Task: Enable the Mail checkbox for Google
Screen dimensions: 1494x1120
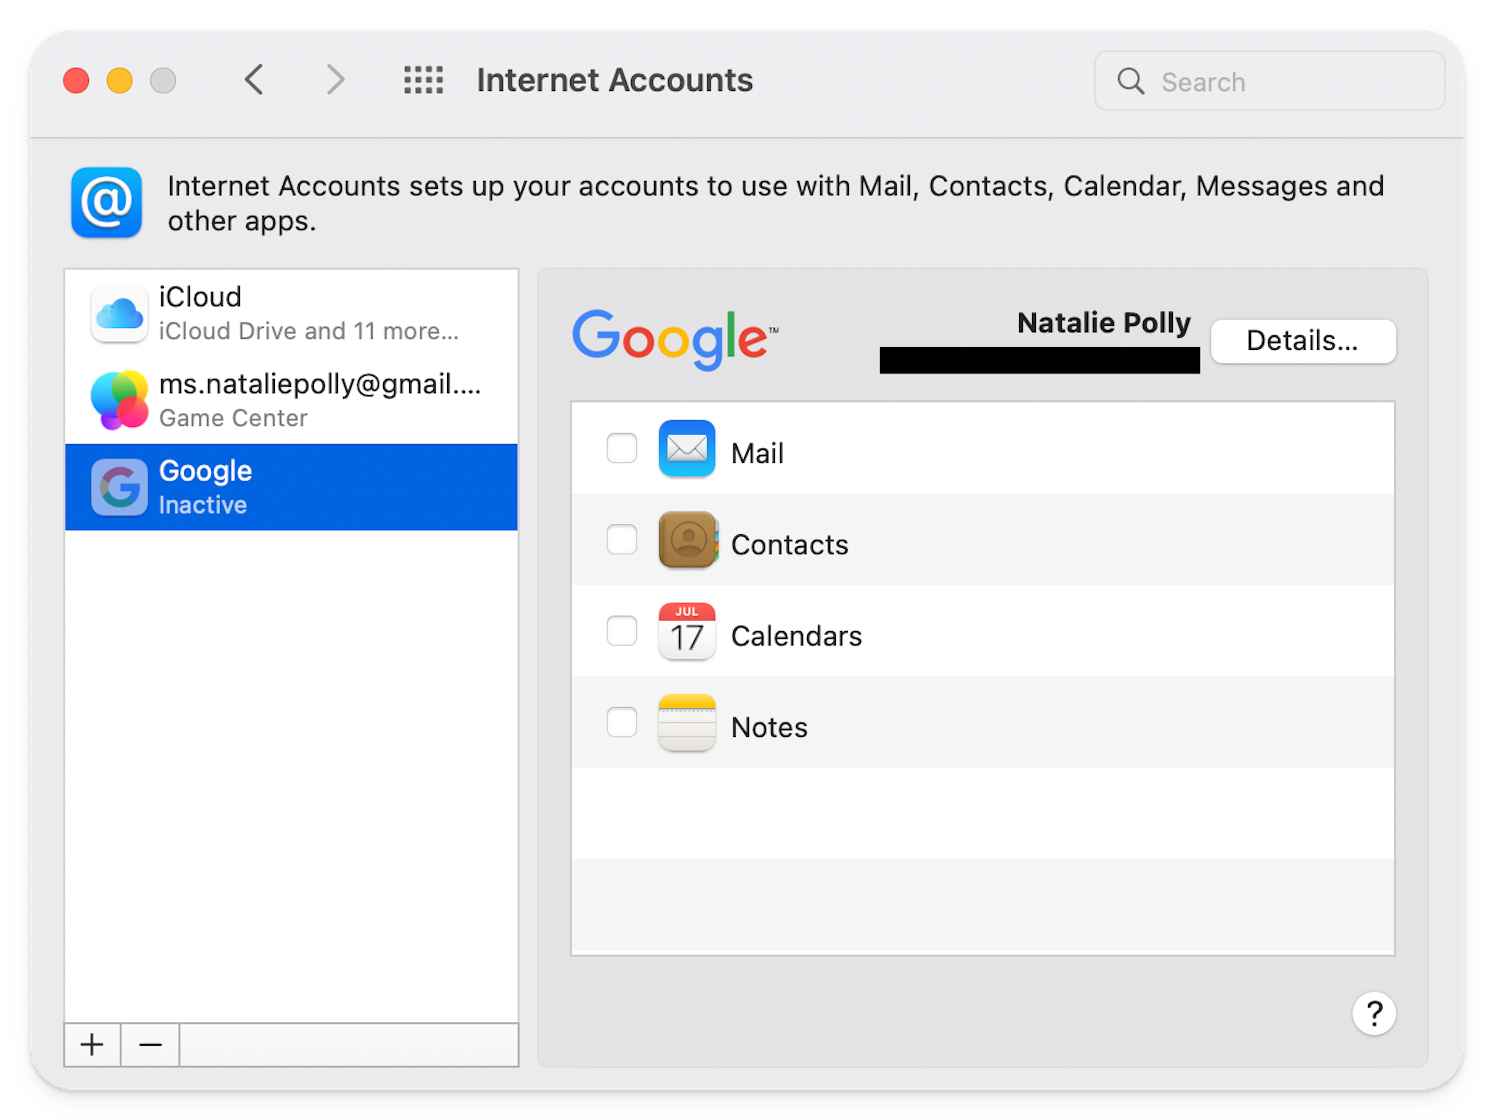Action: click(621, 449)
